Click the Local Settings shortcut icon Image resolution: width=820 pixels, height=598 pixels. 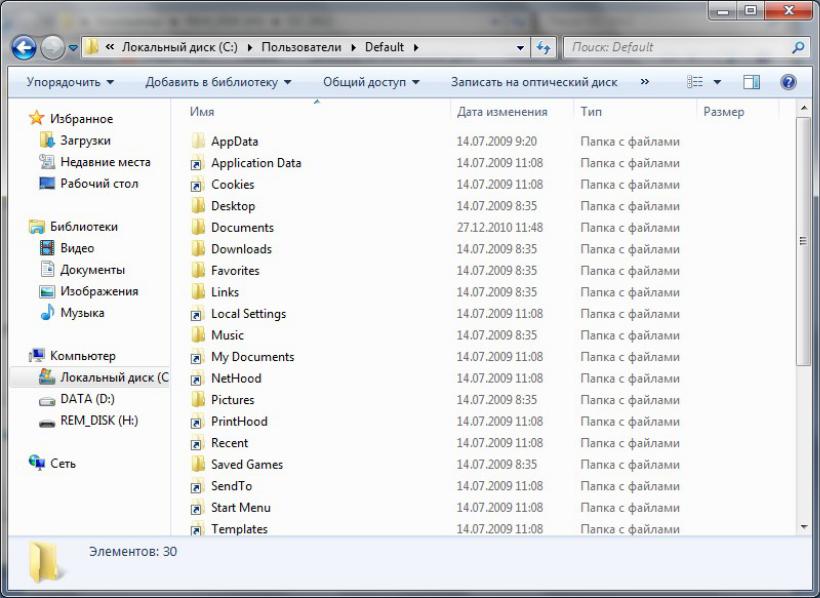(198, 313)
